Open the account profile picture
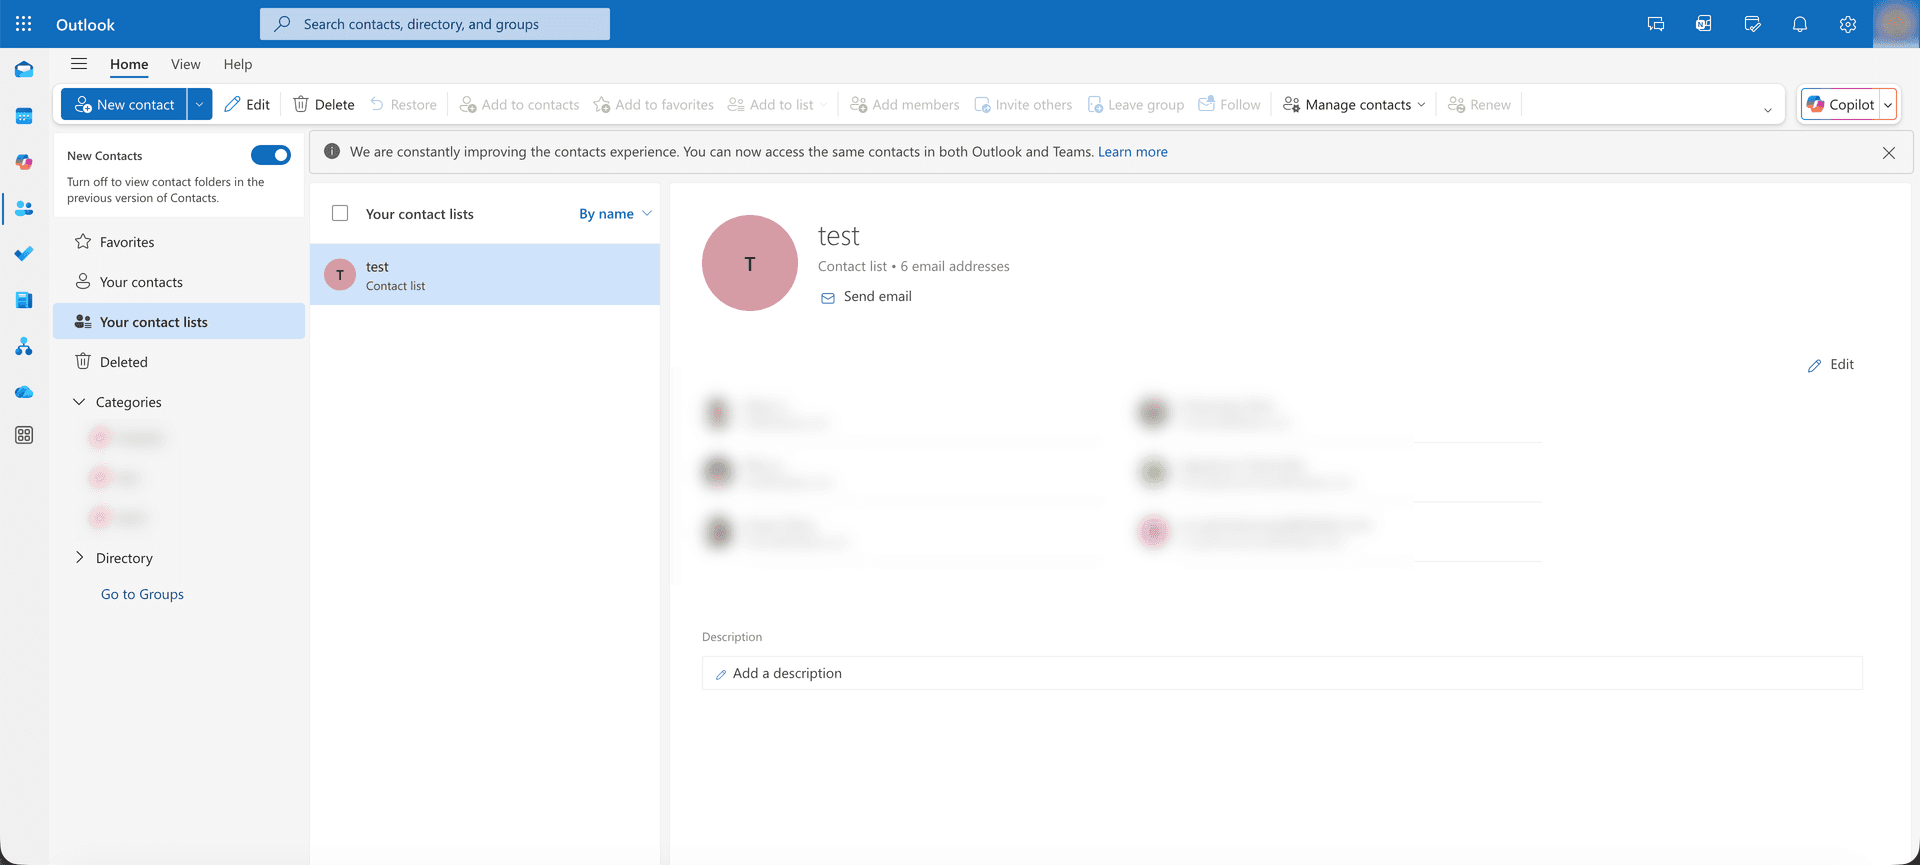 pyautogui.click(x=1895, y=24)
